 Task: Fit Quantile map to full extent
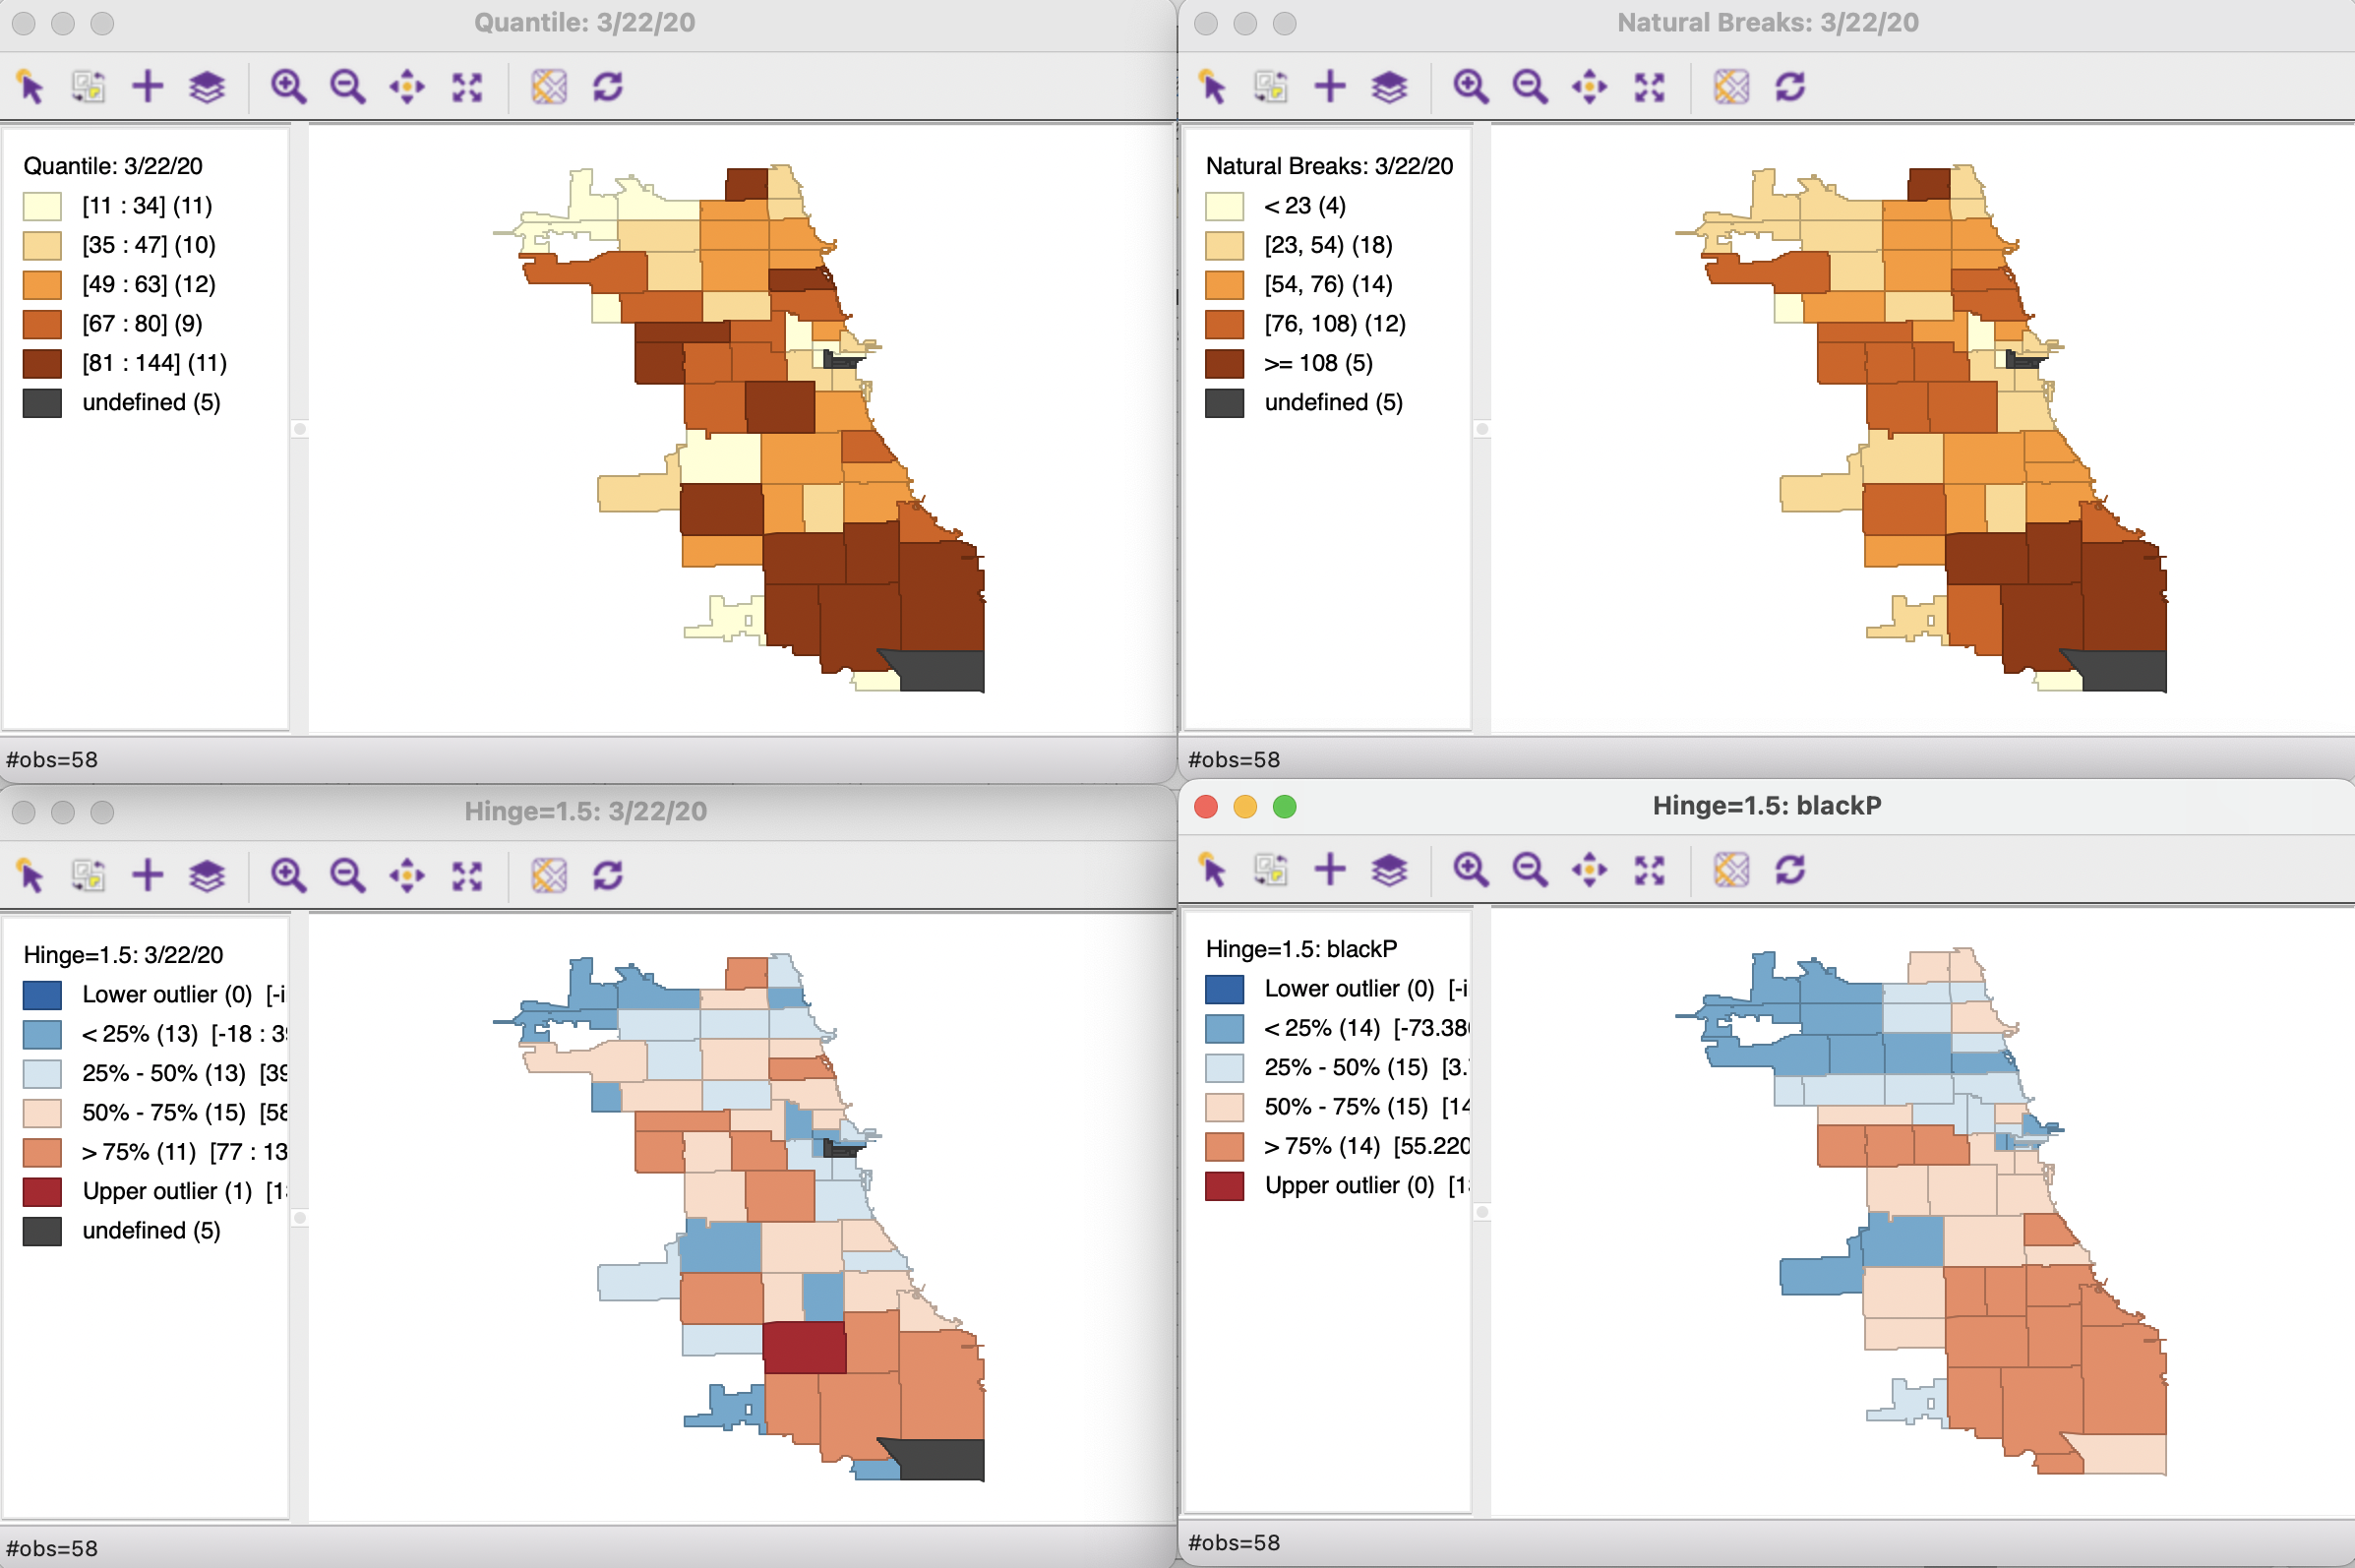[x=467, y=87]
